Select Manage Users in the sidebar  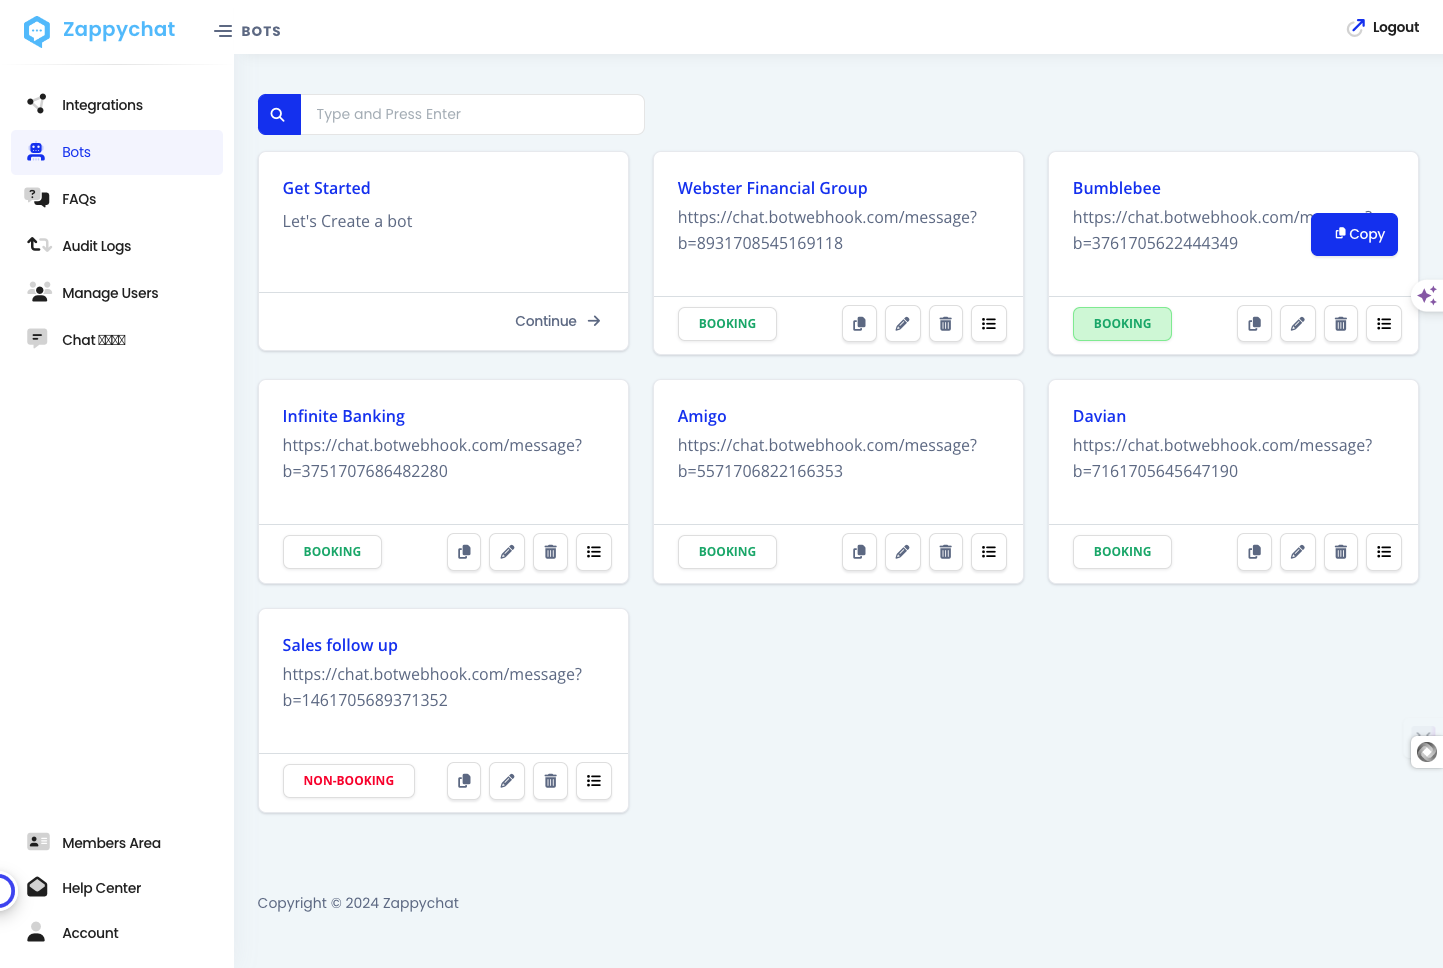[x=117, y=293]
